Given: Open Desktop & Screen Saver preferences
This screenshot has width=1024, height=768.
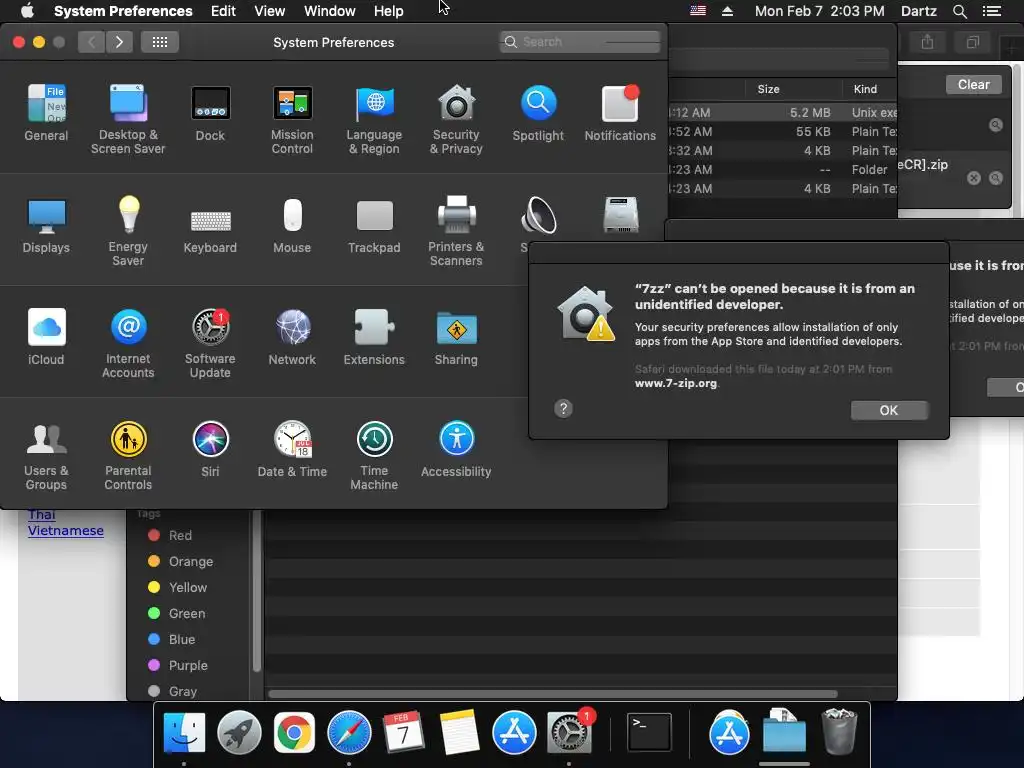Looking at the screenshot, I should pos(128,119).
